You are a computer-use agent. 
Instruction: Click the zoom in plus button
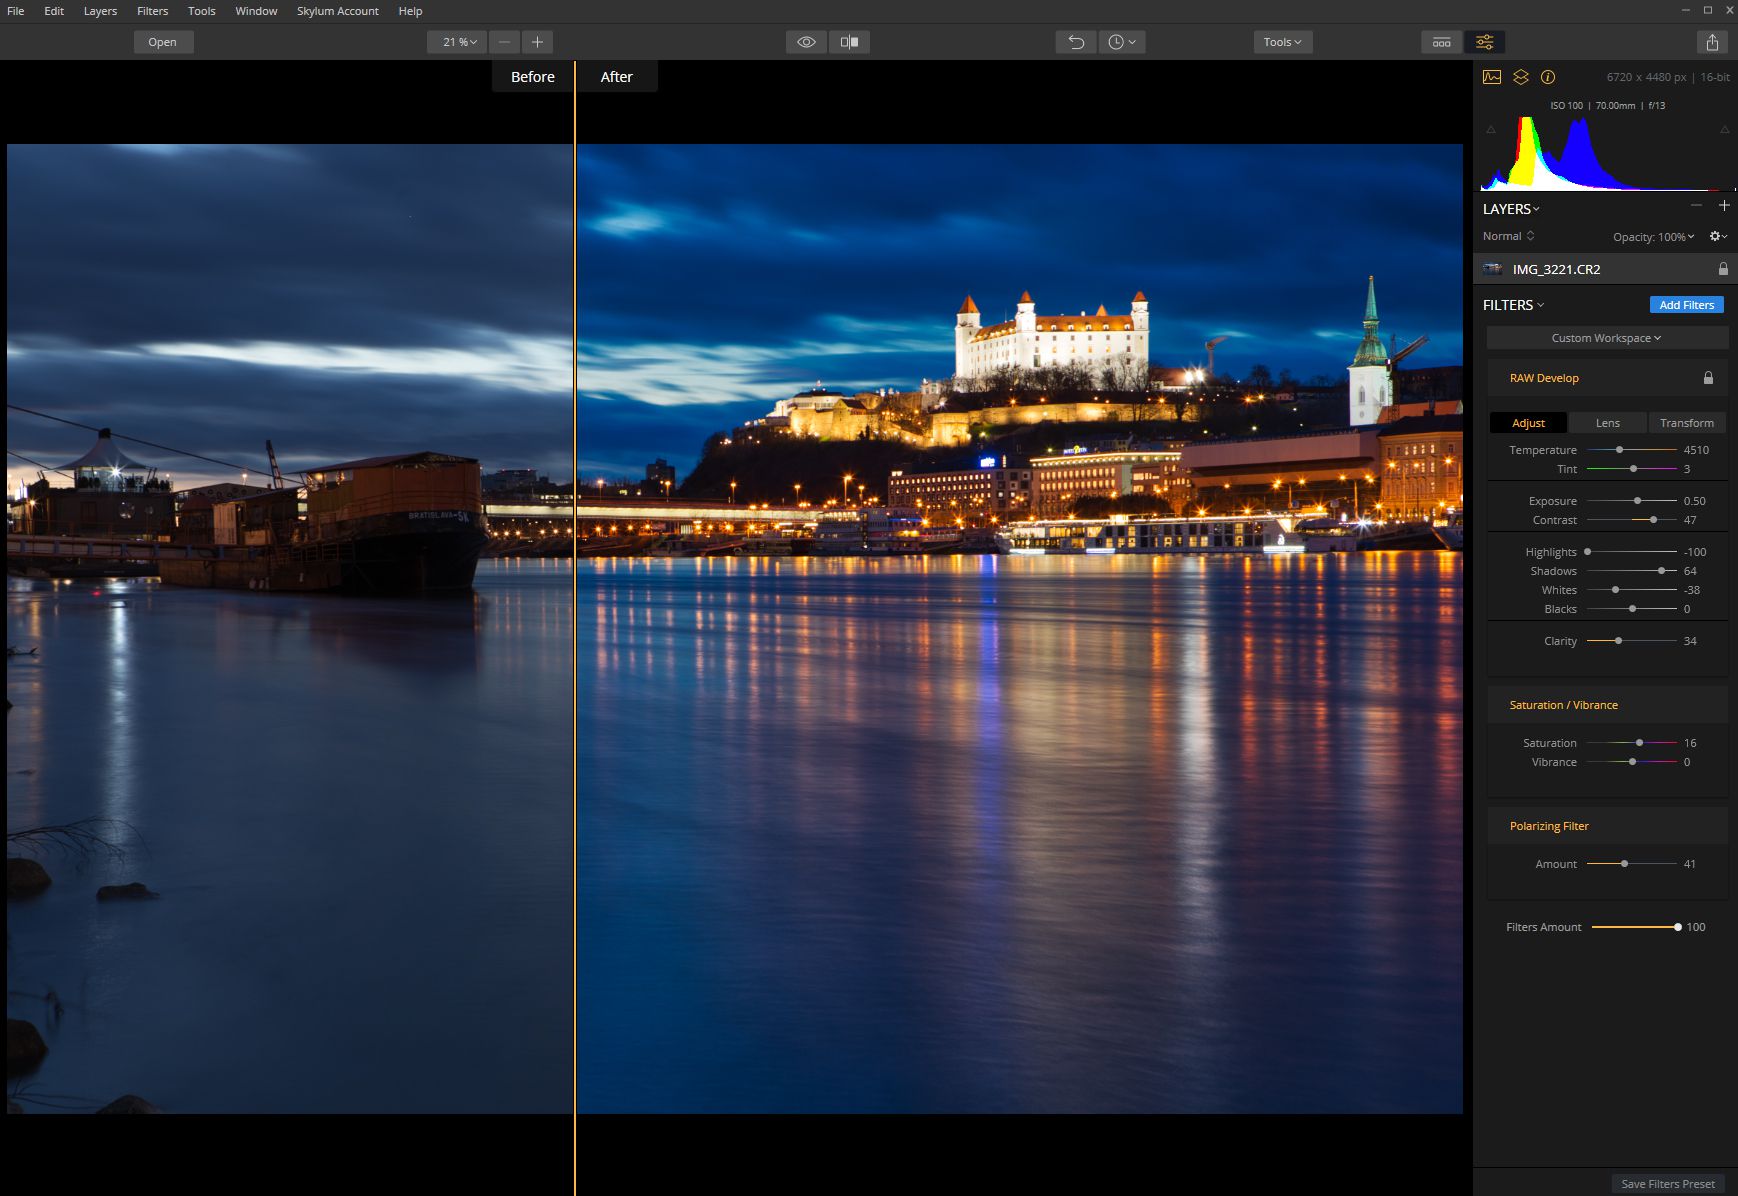coord(537,42)
